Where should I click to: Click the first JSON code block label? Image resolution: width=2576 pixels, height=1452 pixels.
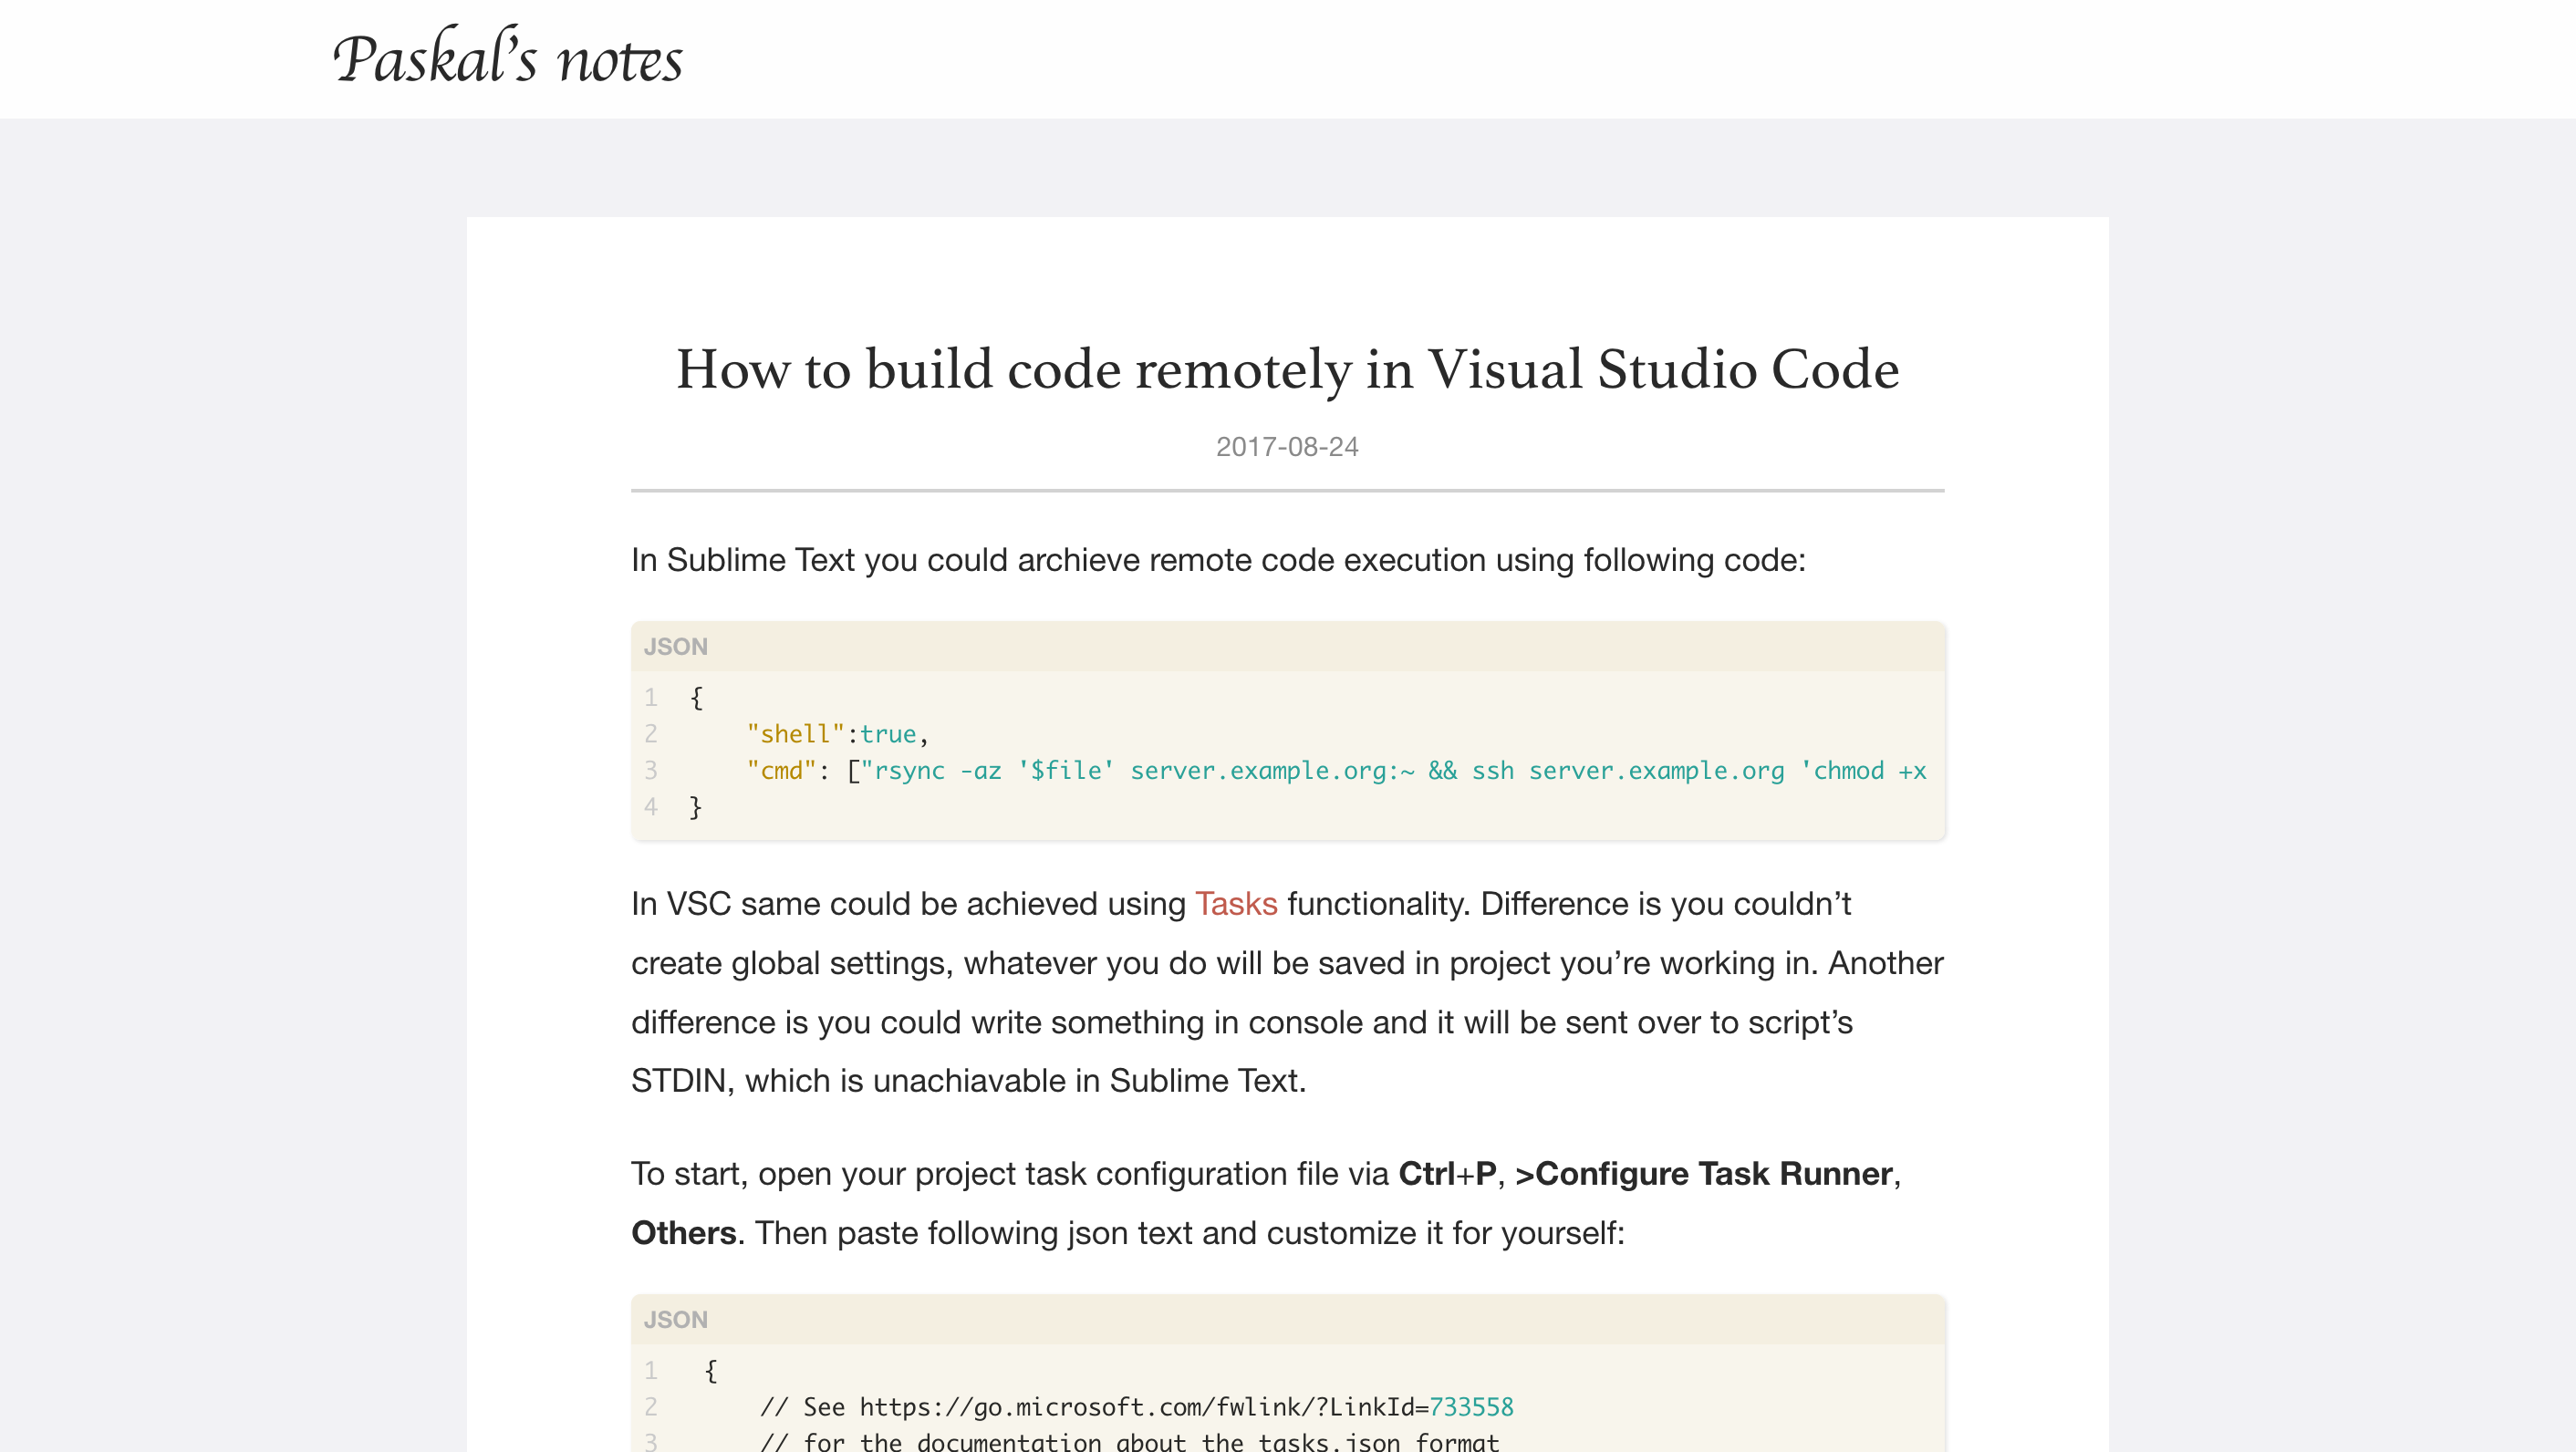(676, 646)
